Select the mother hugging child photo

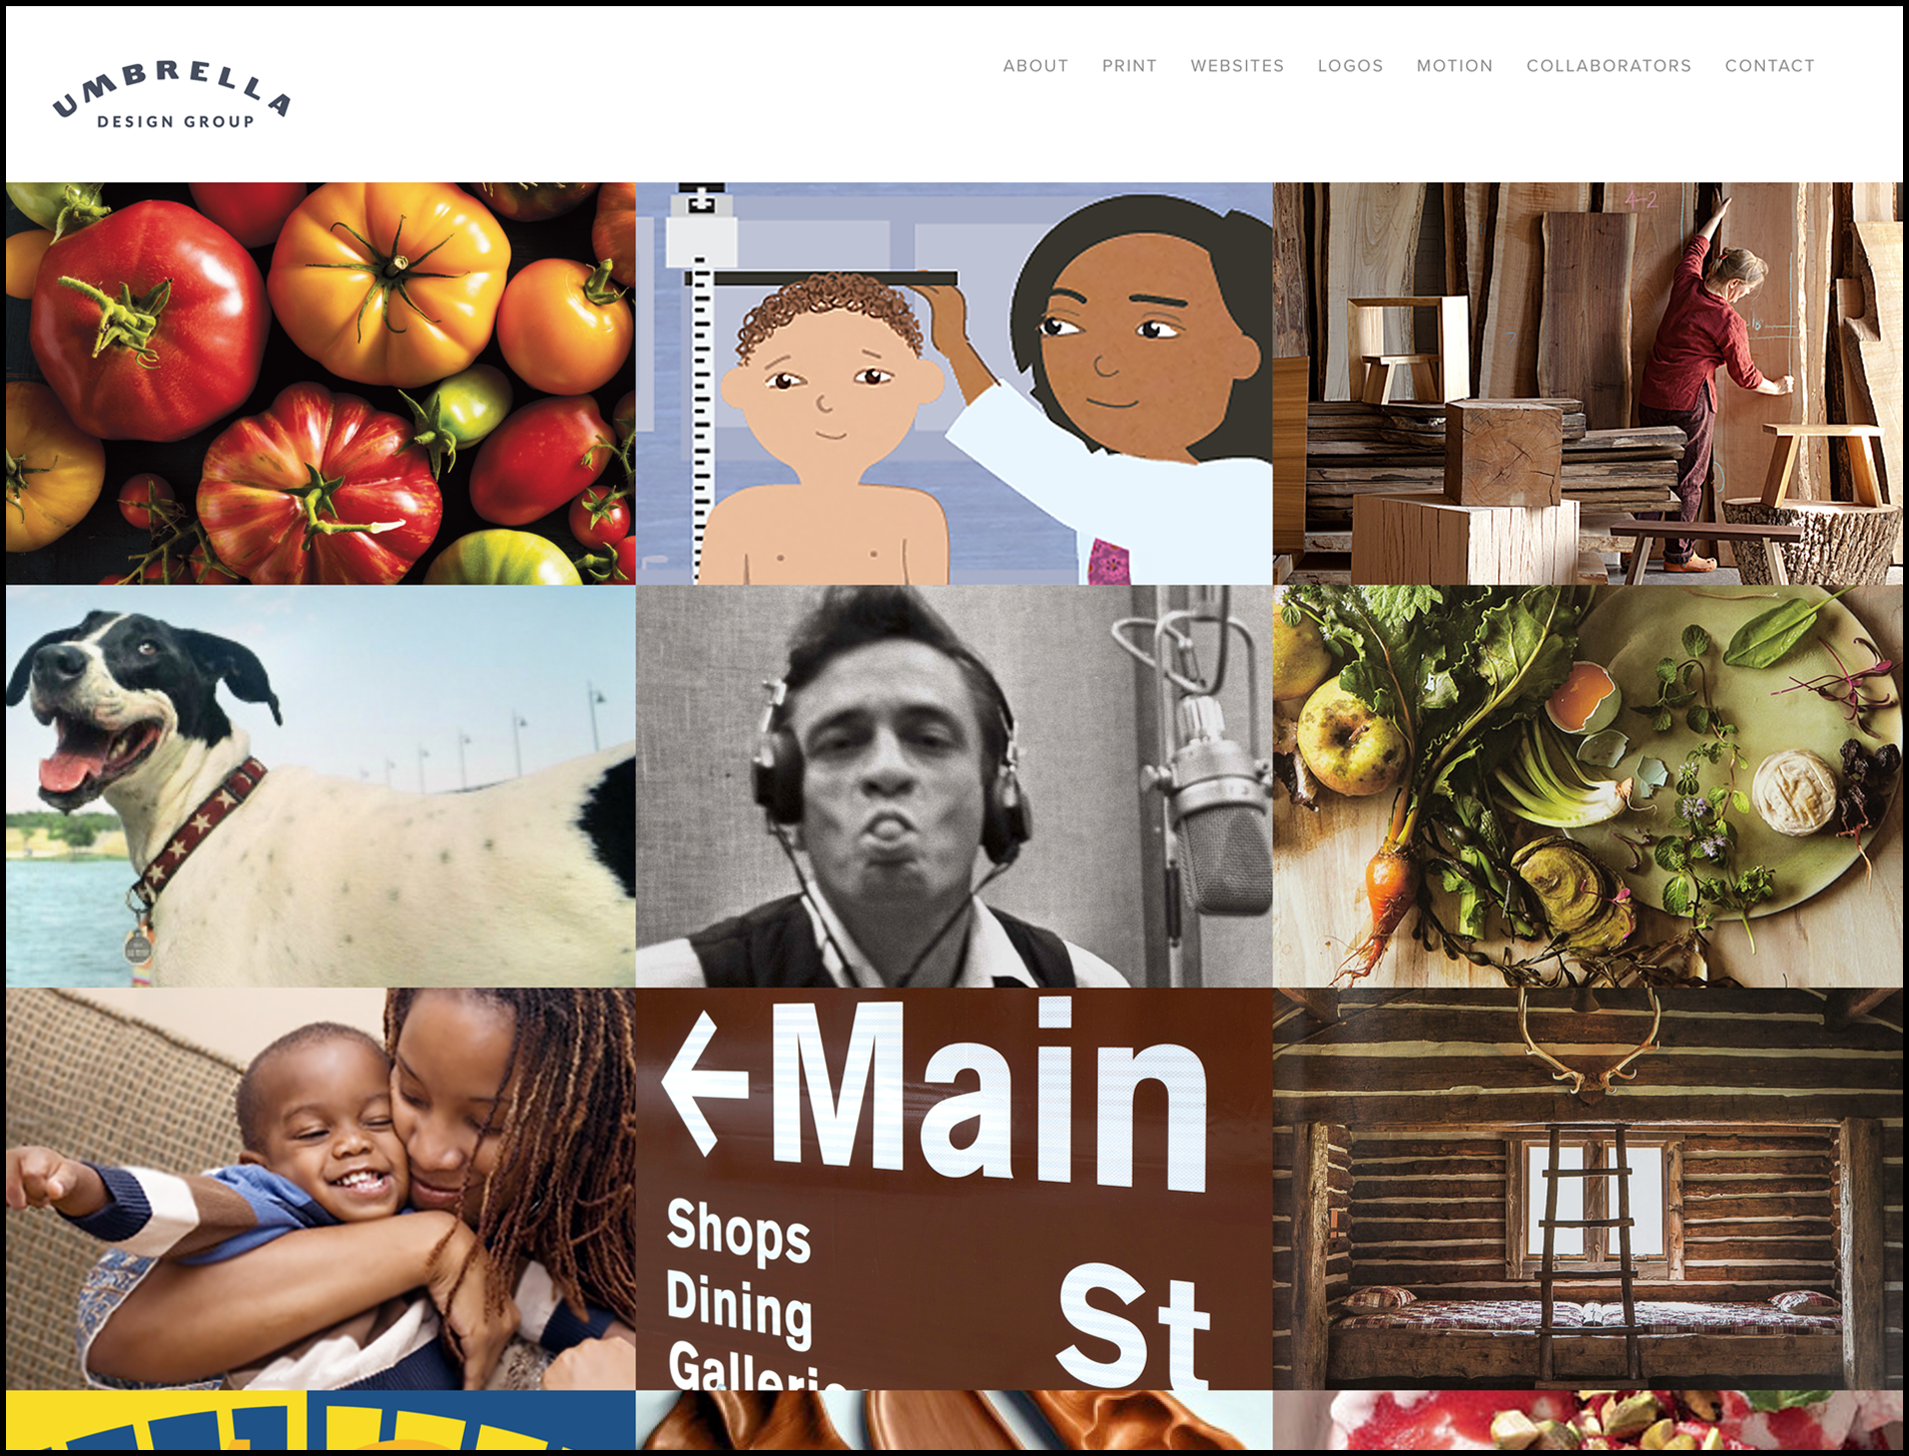click(320, 1189)
